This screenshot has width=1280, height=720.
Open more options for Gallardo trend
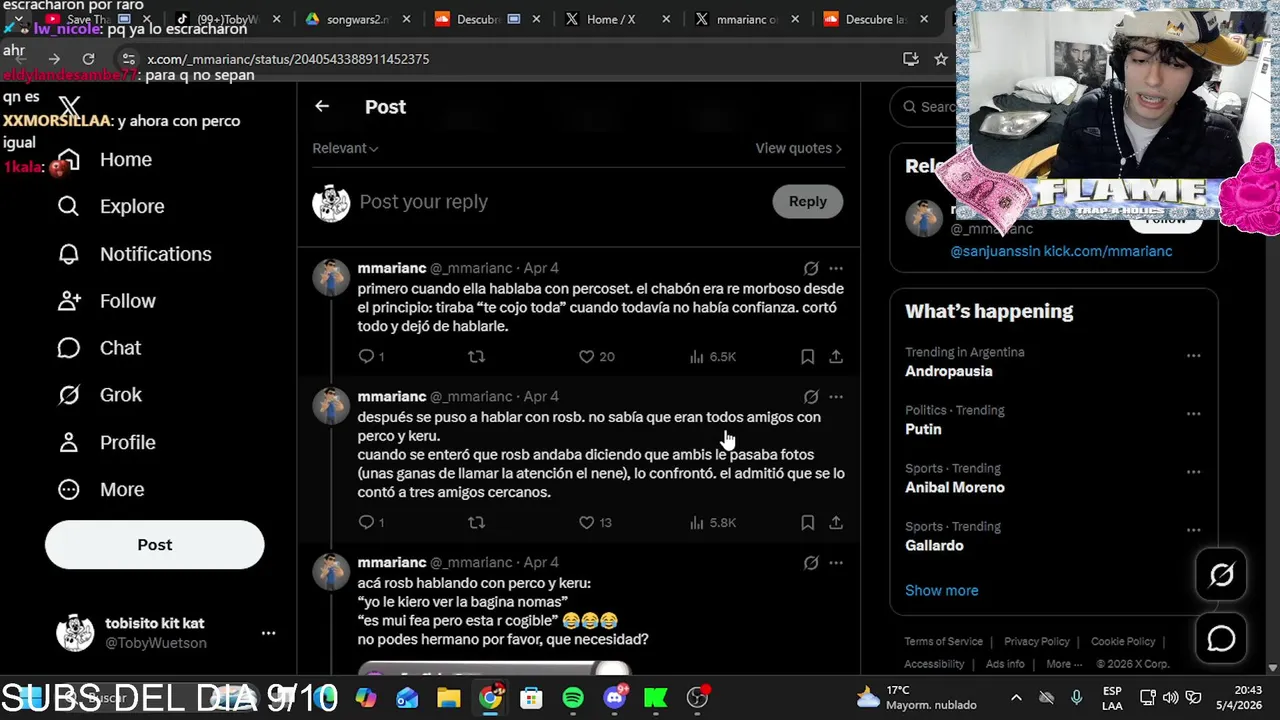1193,529
